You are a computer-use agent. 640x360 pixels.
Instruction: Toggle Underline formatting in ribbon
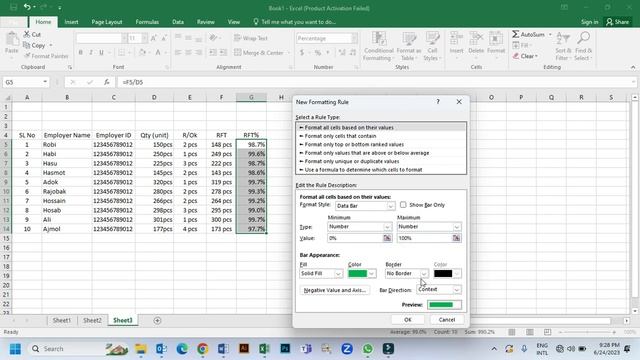point(101,52)
